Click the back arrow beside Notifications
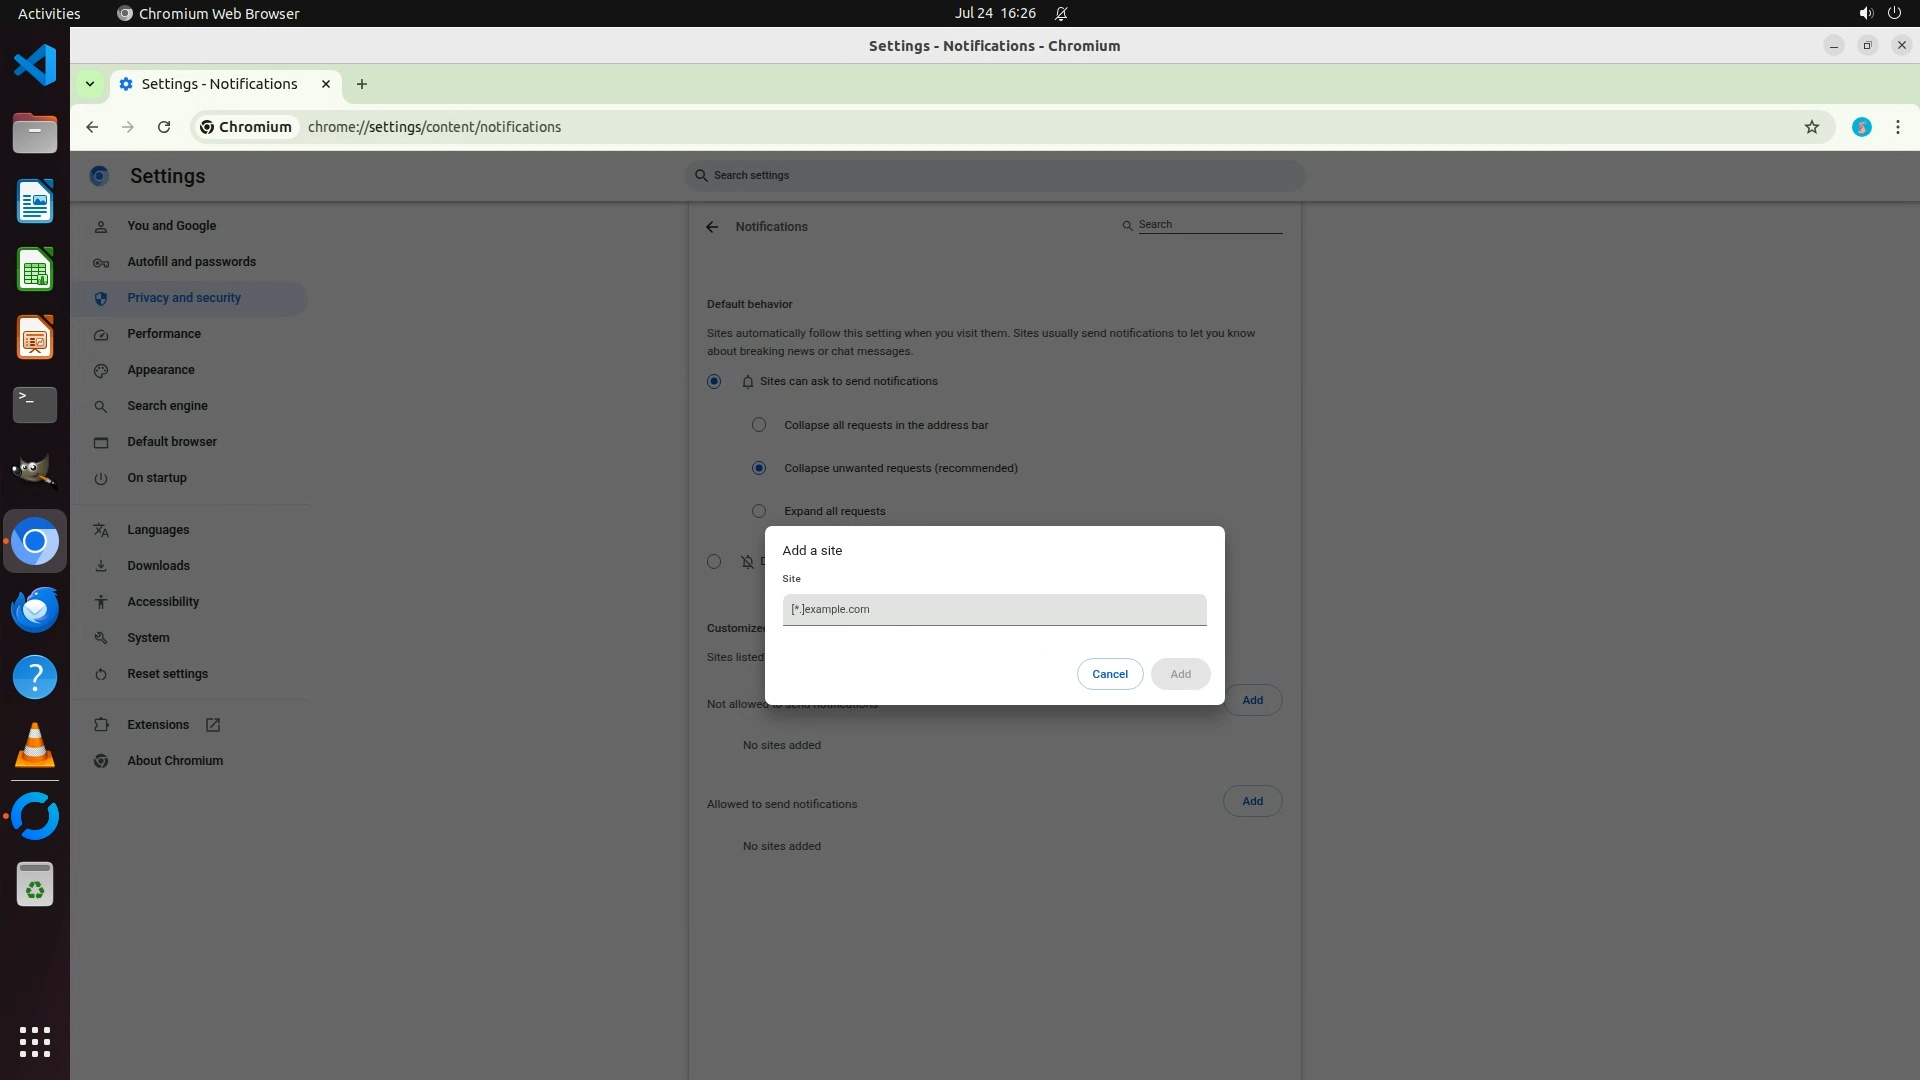This screenshot has height=1080, width=1920. [712, 227]
